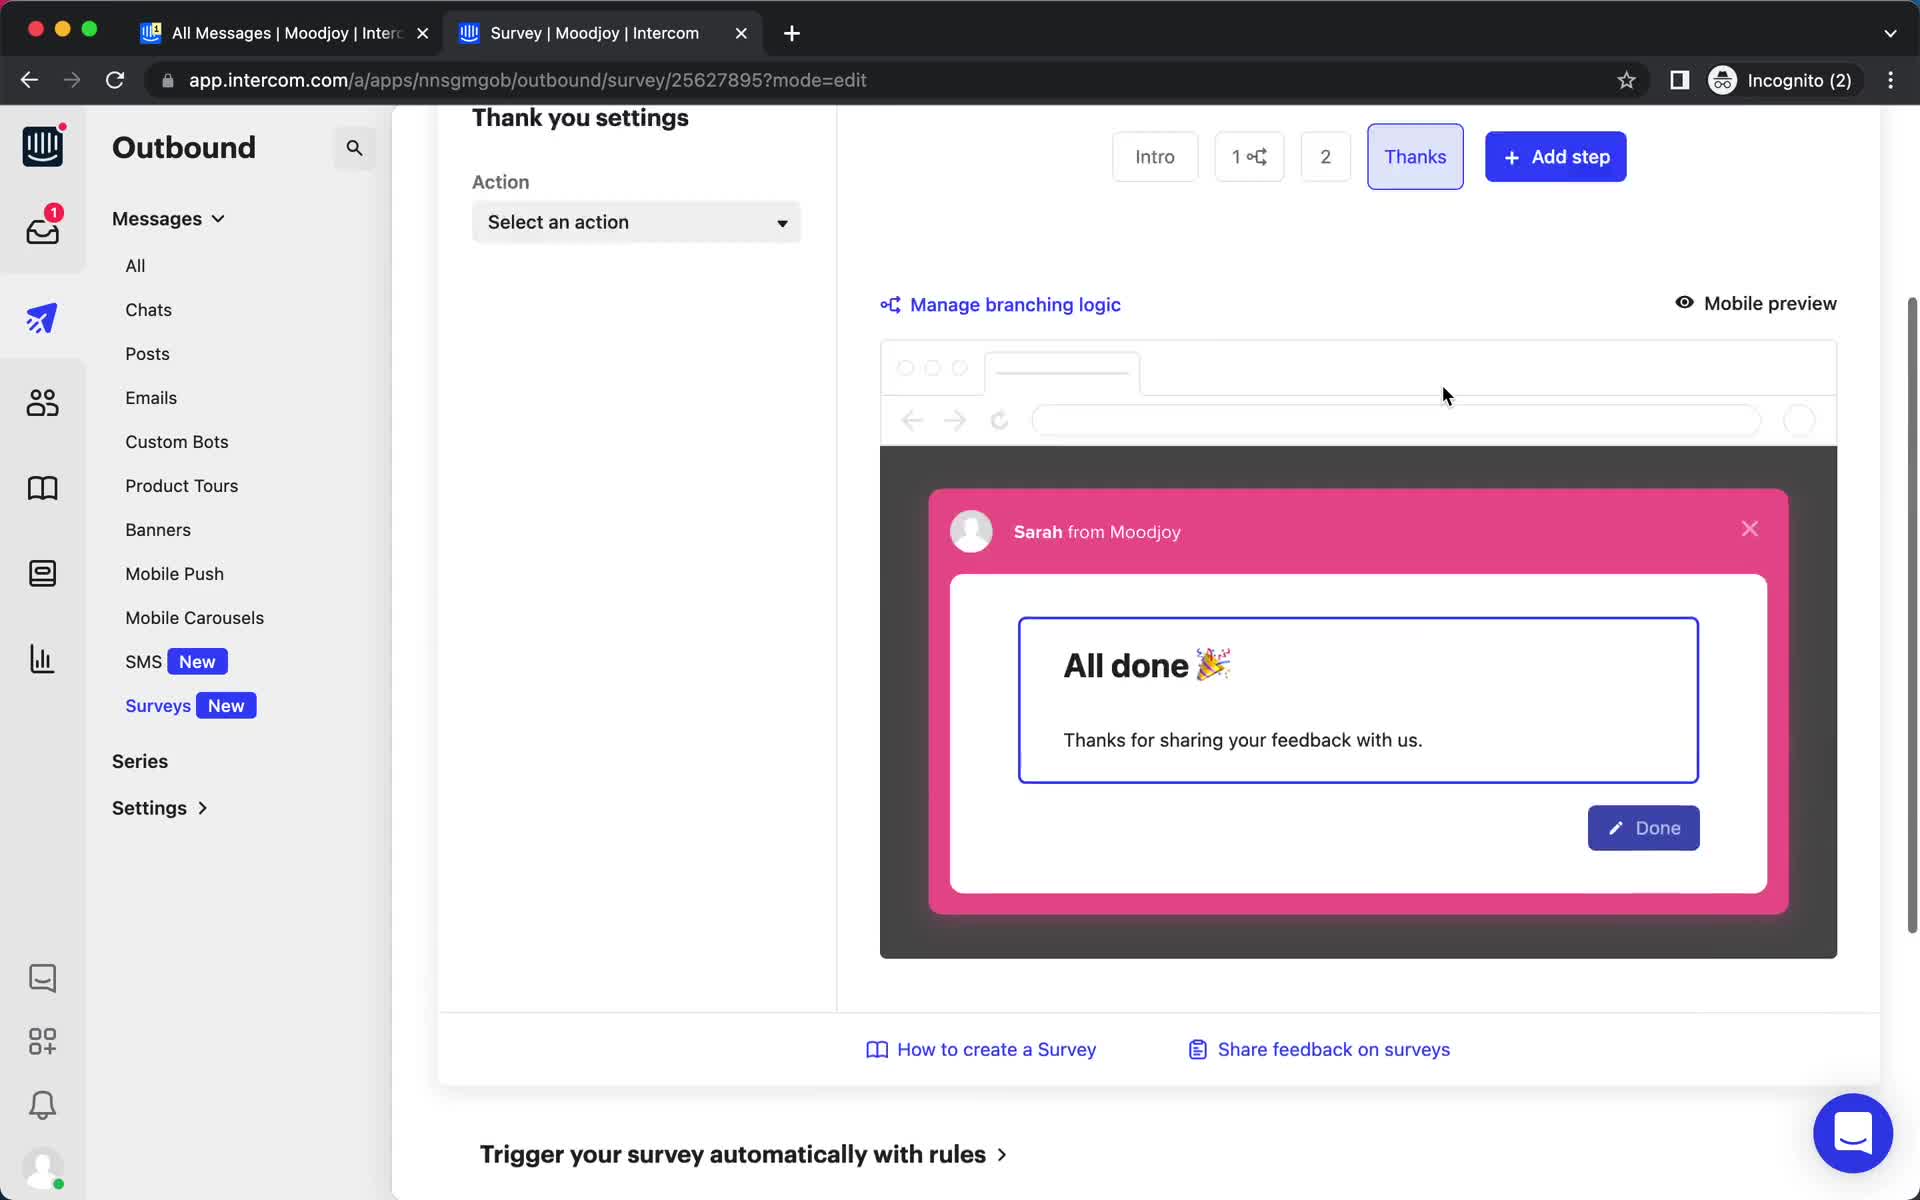
Task: Click the search icon in Outbound
Action: (354, 148)
